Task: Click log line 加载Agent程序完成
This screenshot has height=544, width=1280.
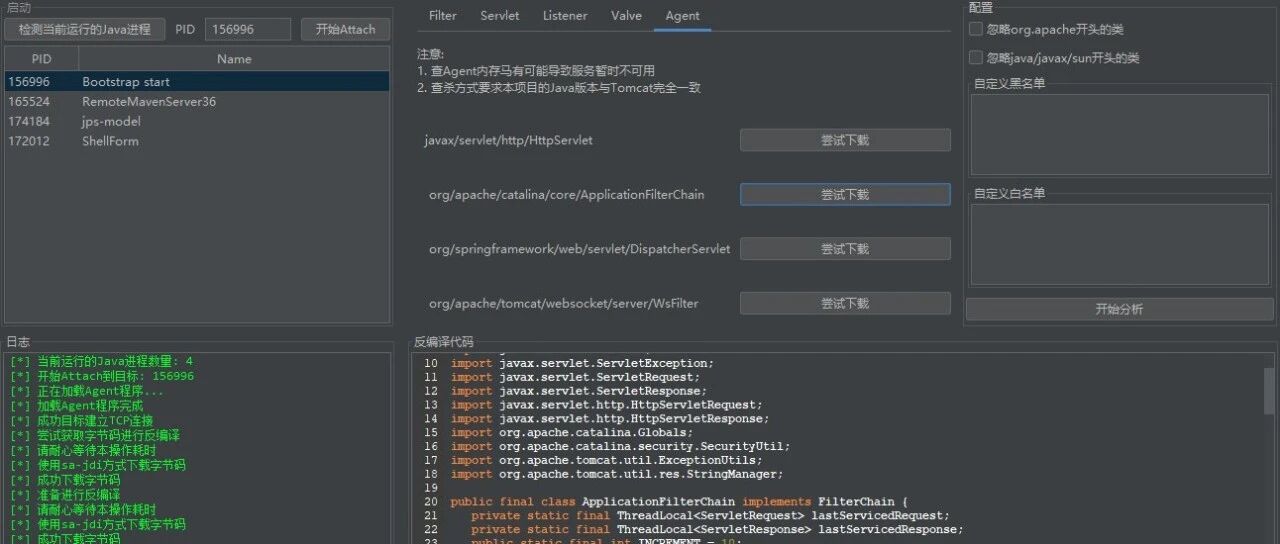Action: coord(77,406)
